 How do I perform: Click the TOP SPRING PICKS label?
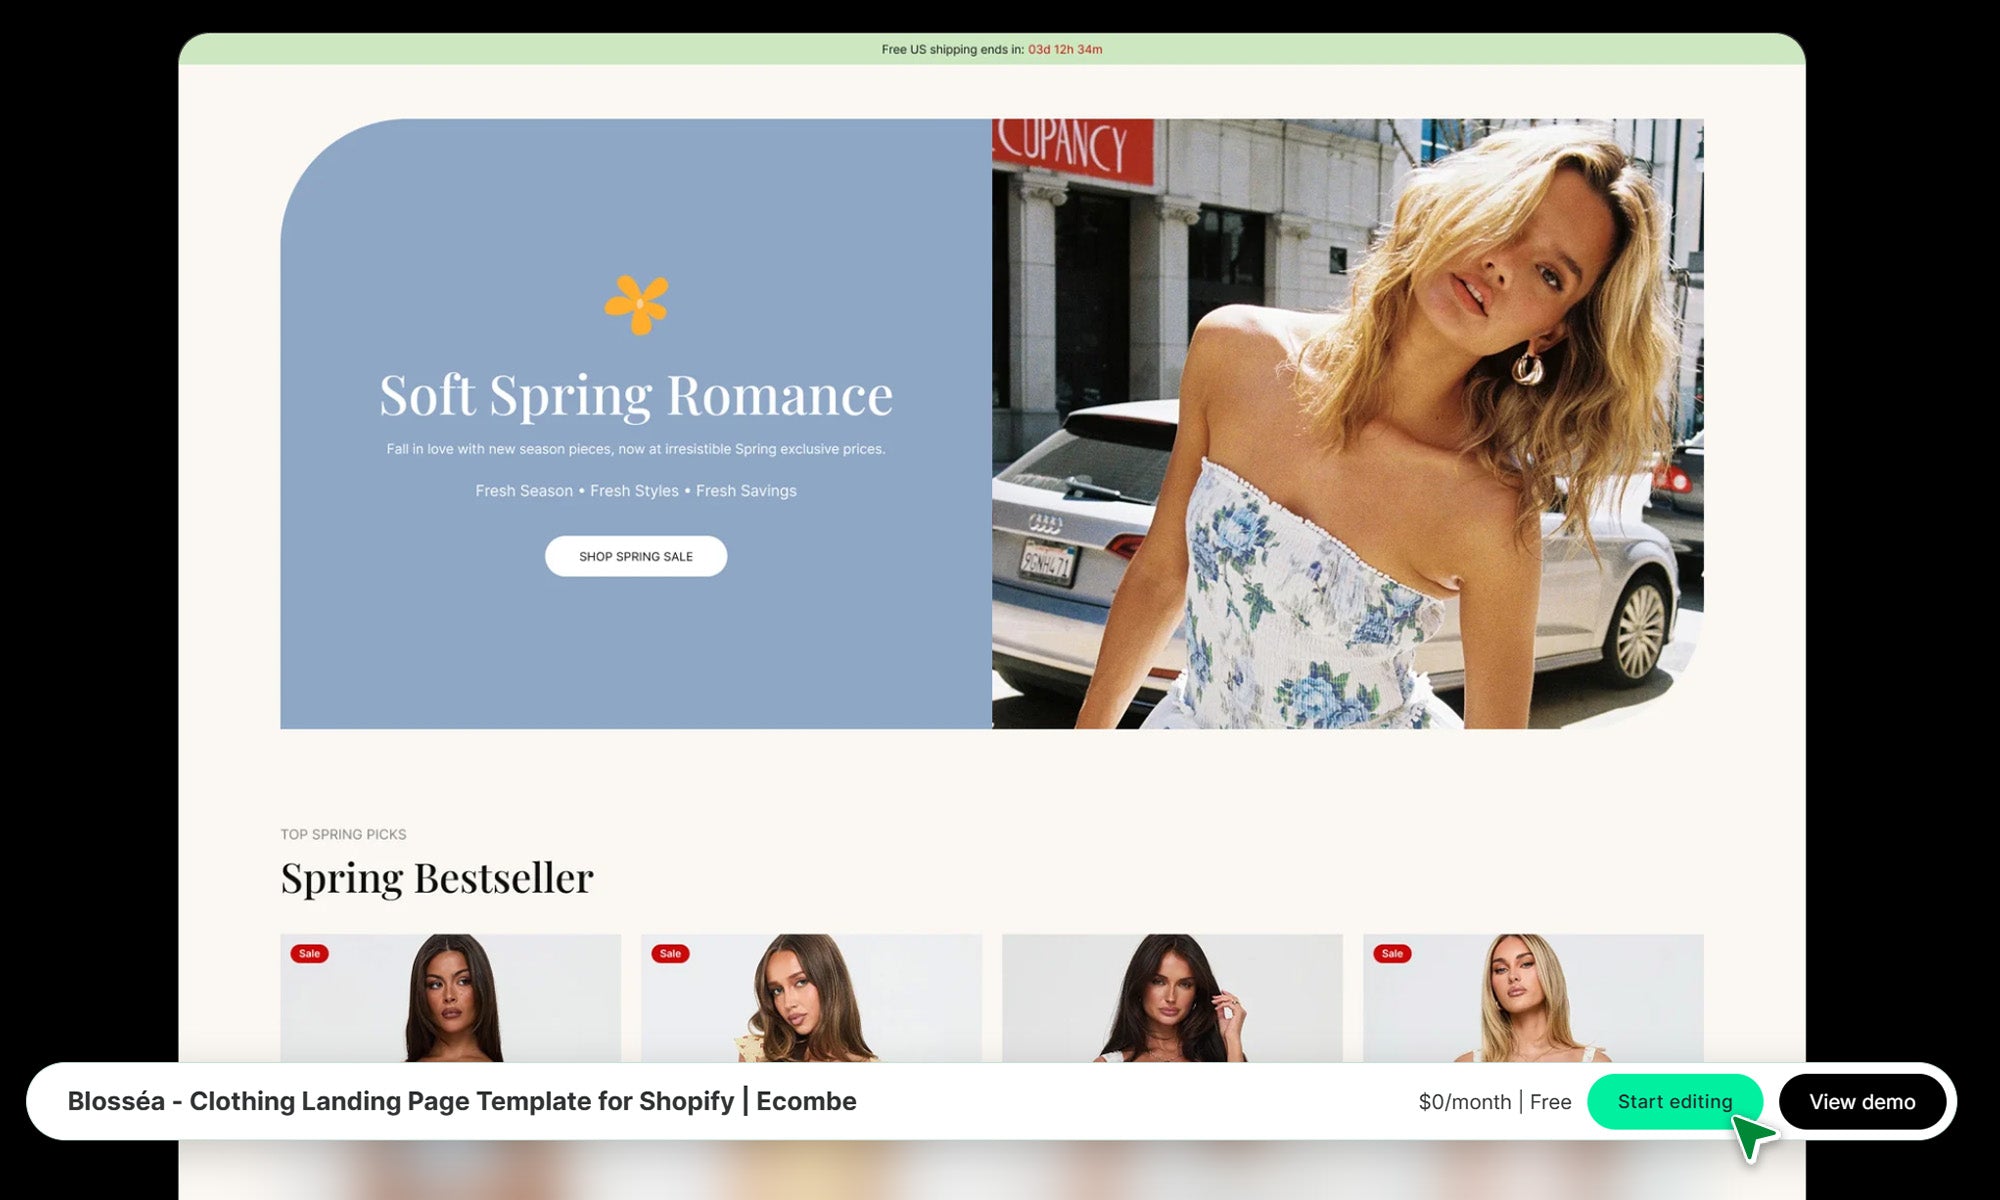click(343, 834)
